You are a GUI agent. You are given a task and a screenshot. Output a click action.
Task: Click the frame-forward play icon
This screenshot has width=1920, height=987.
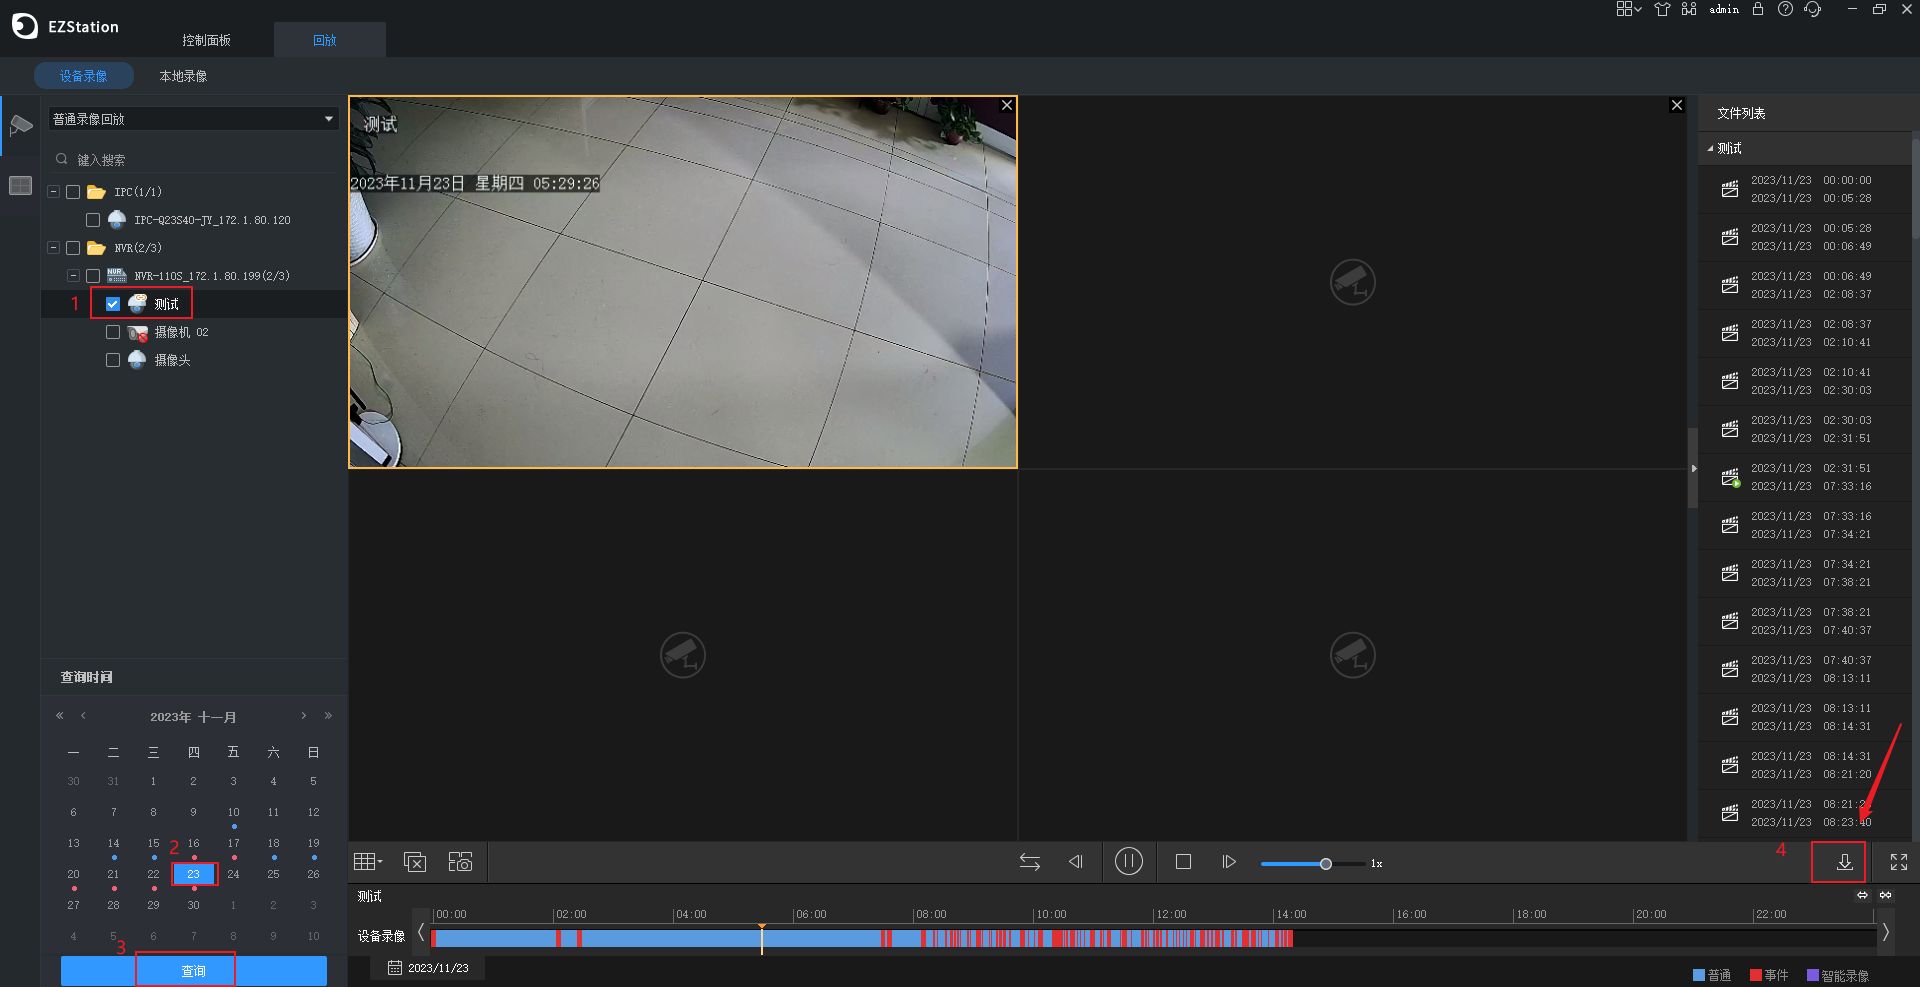tap(1229, 862)
